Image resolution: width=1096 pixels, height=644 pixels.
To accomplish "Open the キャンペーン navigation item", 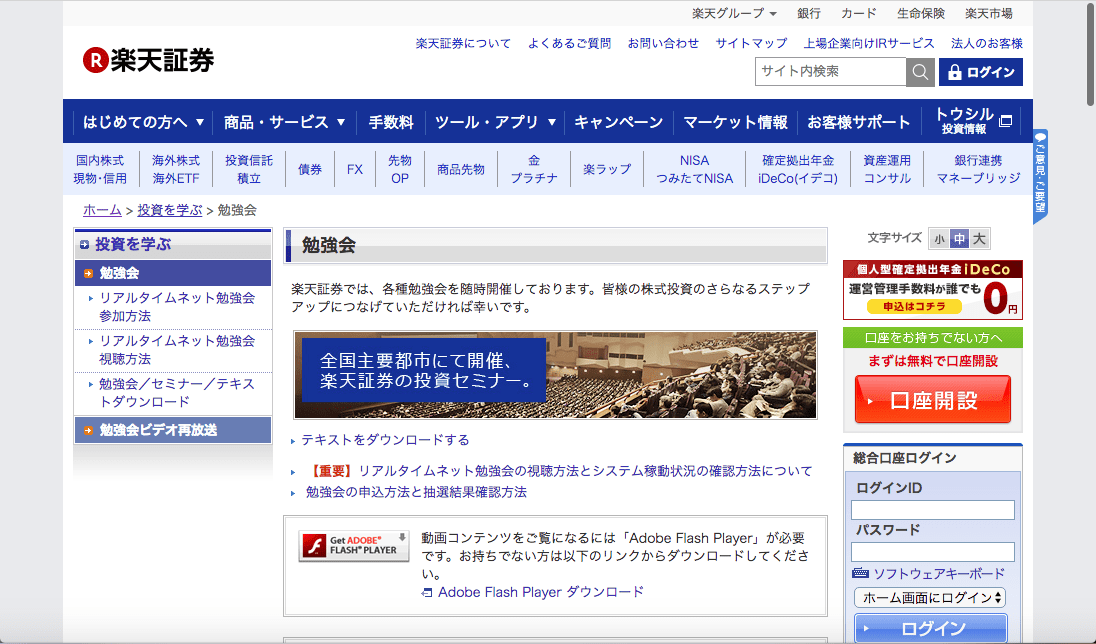I will (x=618, y=122).
